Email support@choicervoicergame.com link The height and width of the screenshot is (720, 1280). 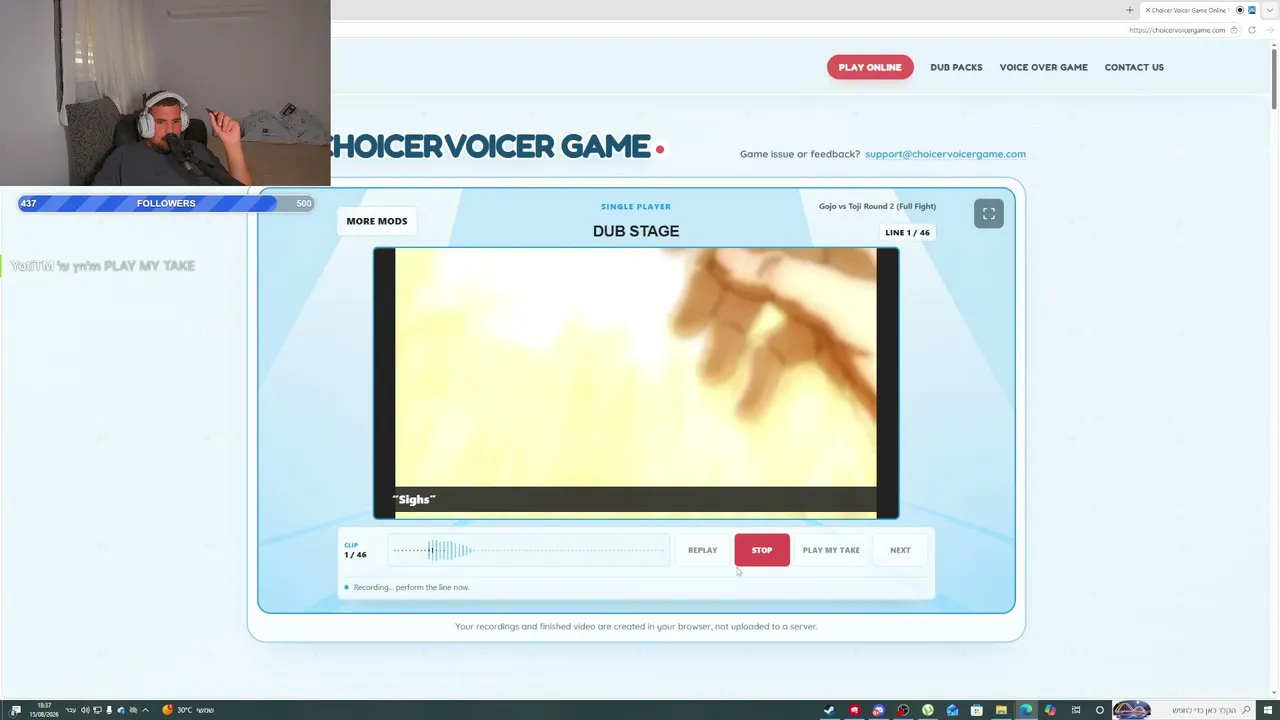tap(945, 154)
